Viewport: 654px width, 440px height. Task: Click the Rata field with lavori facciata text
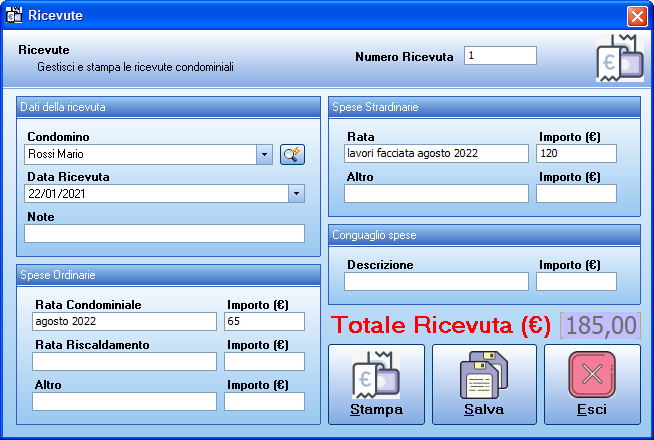tap(436, 153)
